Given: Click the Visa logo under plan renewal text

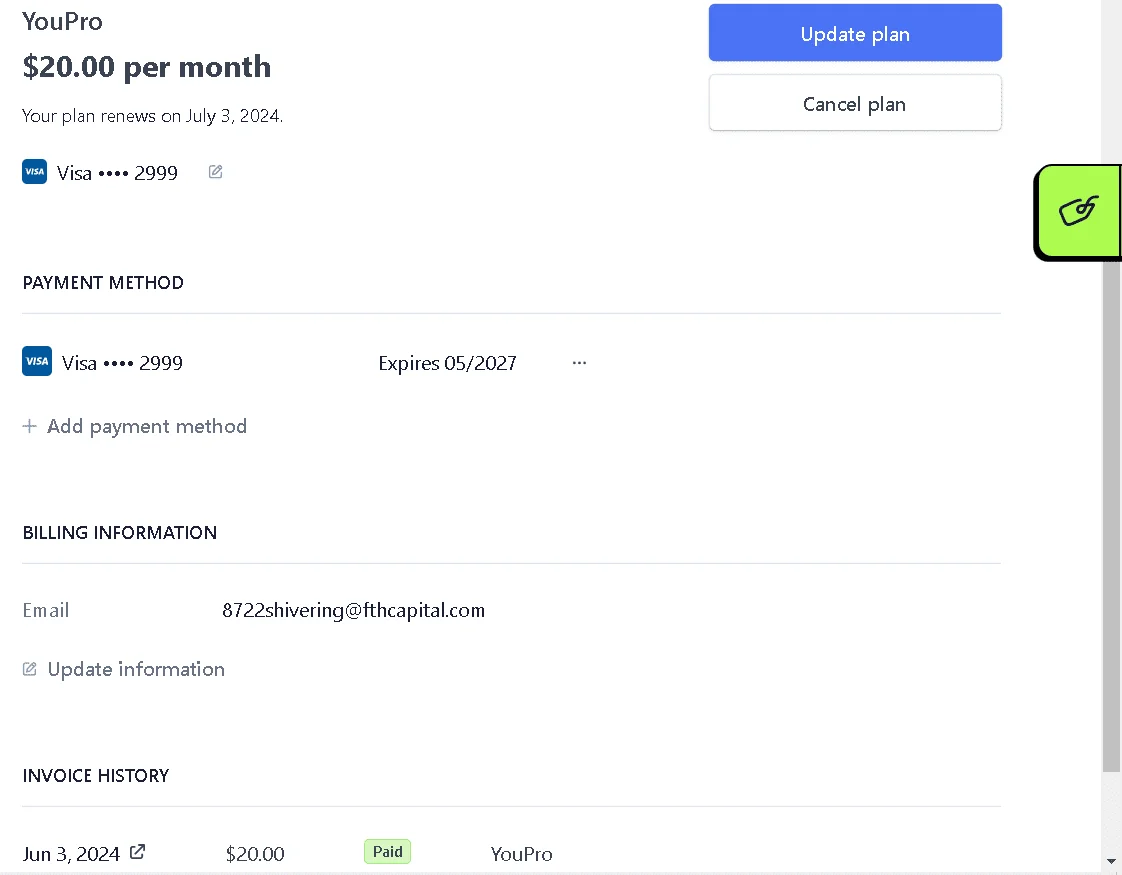Looking at the screenshot, I should (x=34, y=172).
